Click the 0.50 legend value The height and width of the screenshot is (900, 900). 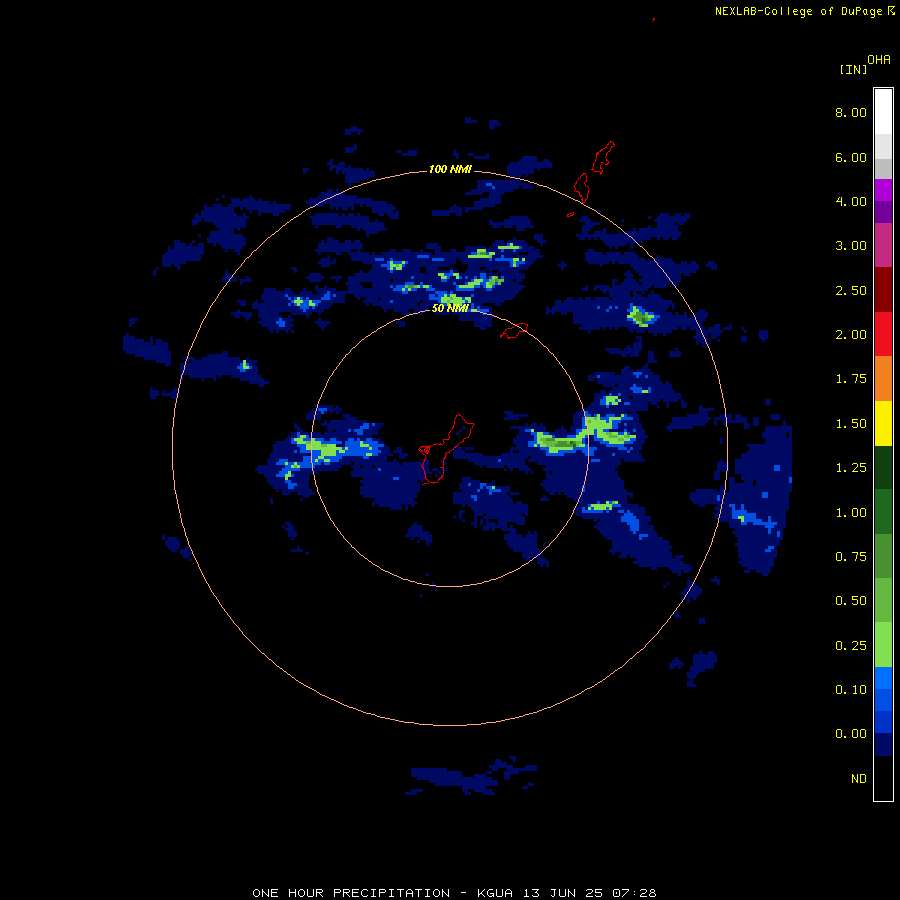(851, 601)
